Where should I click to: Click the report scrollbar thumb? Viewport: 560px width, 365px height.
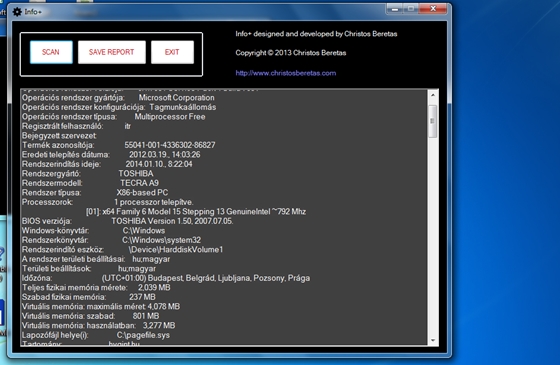pos(432,121)
